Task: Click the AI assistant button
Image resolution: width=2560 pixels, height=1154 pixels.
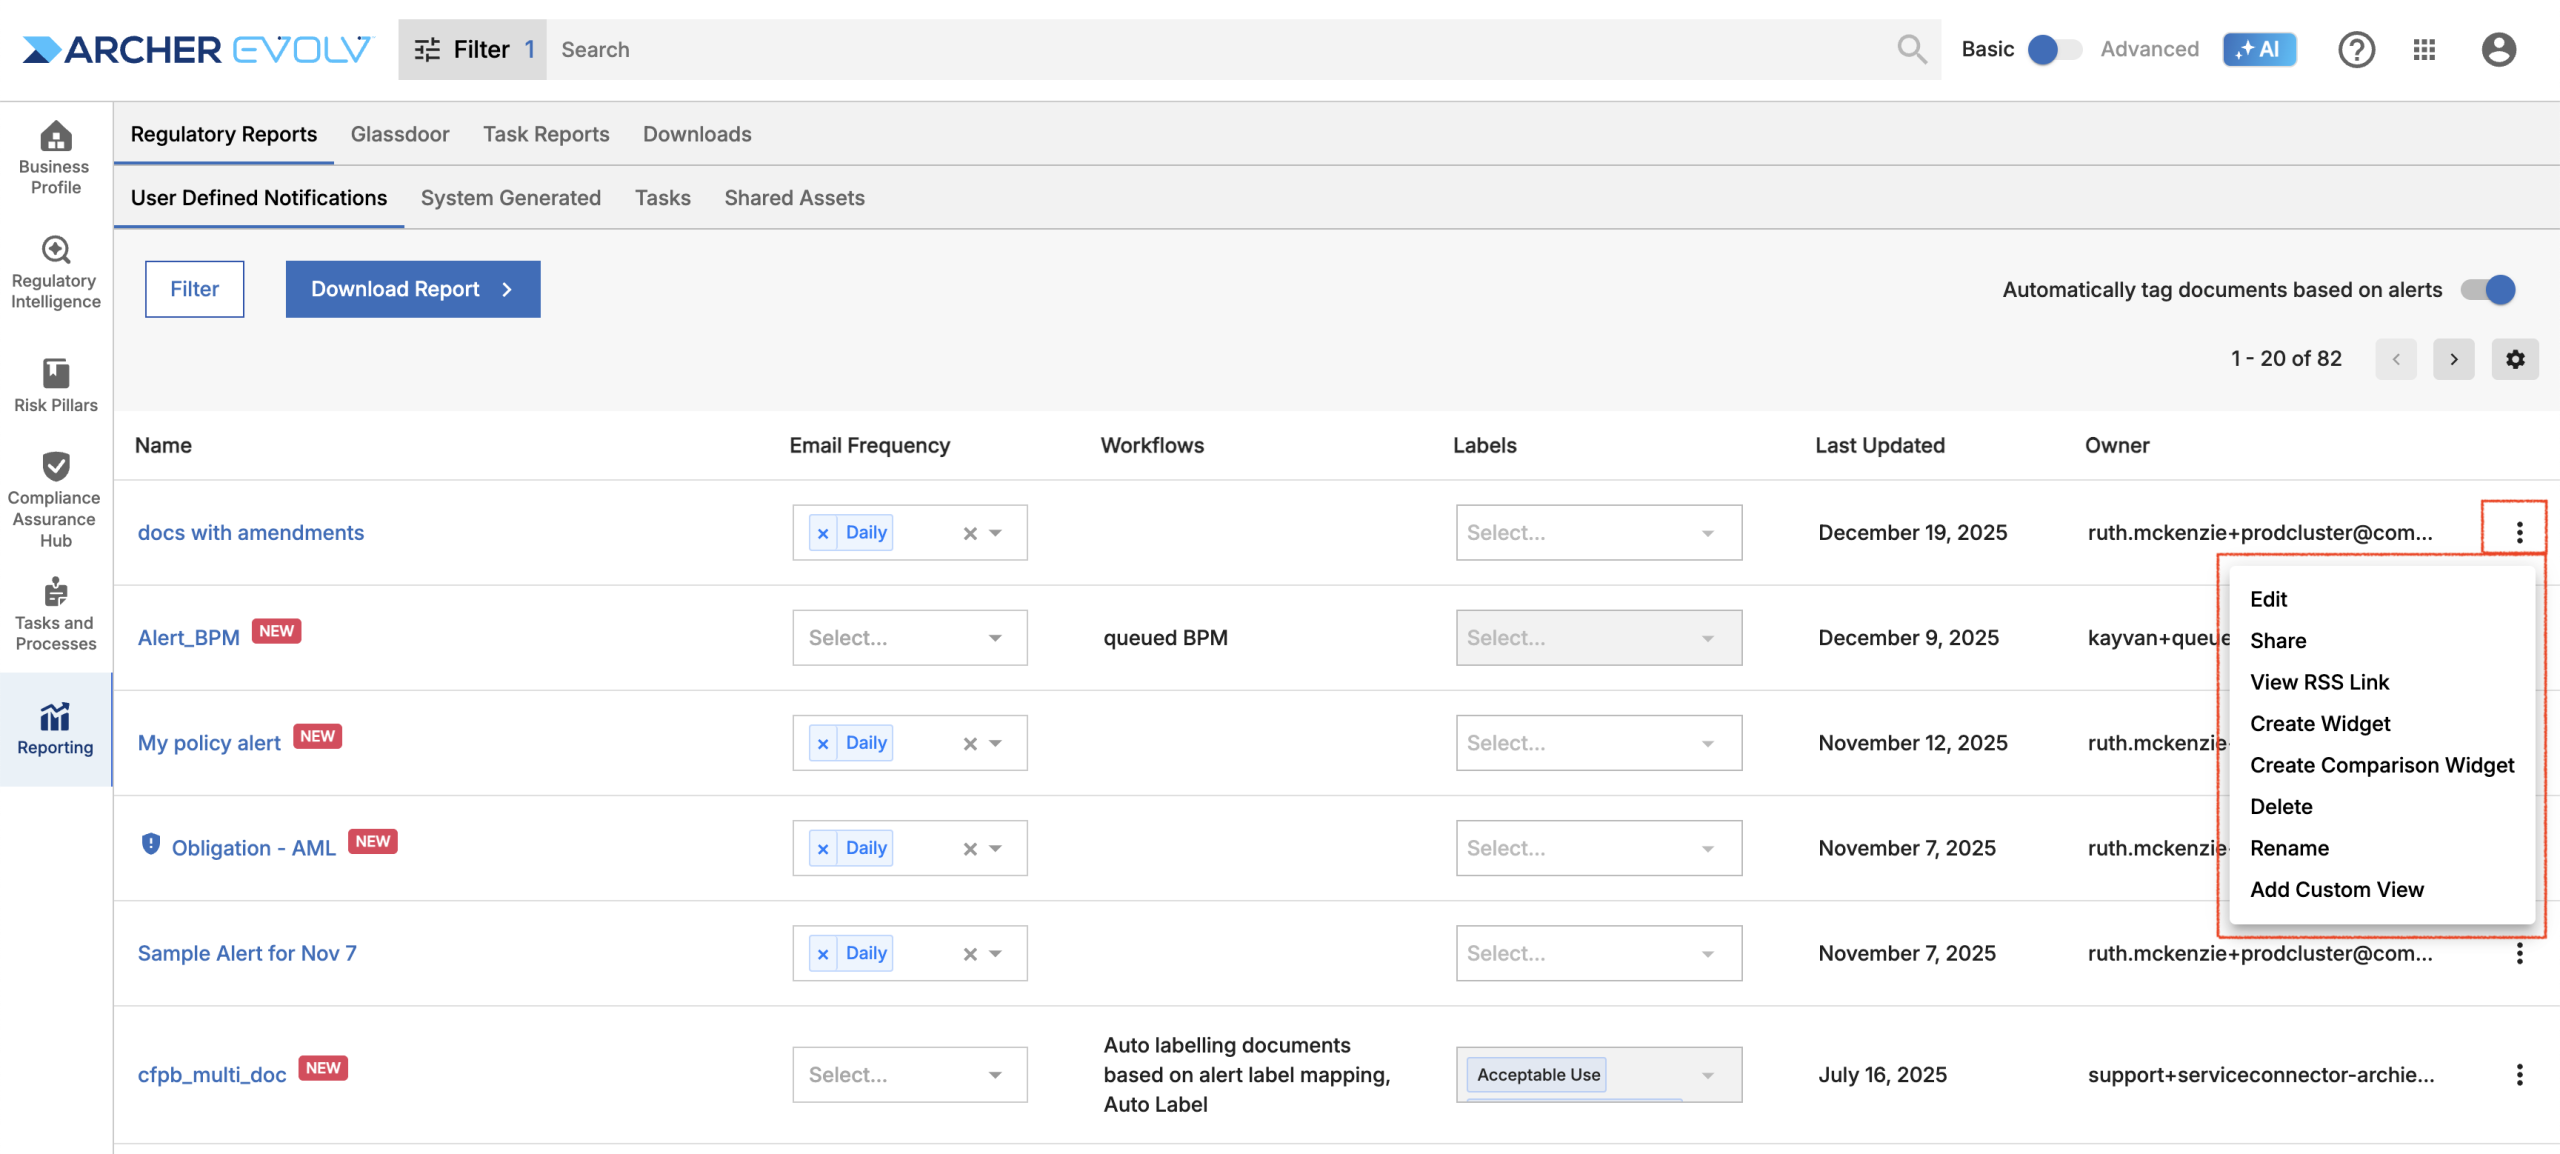Action: click(x=2258, y=49)
